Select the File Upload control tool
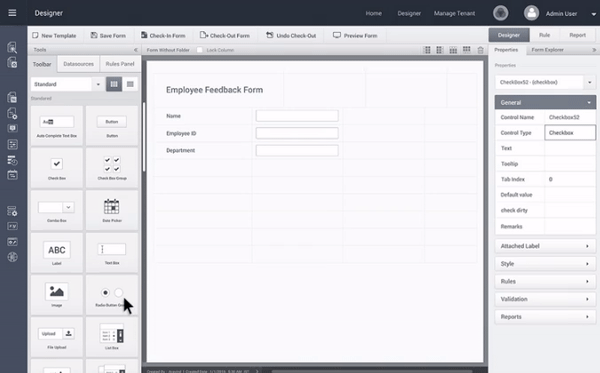 click(x=57, y=337)
